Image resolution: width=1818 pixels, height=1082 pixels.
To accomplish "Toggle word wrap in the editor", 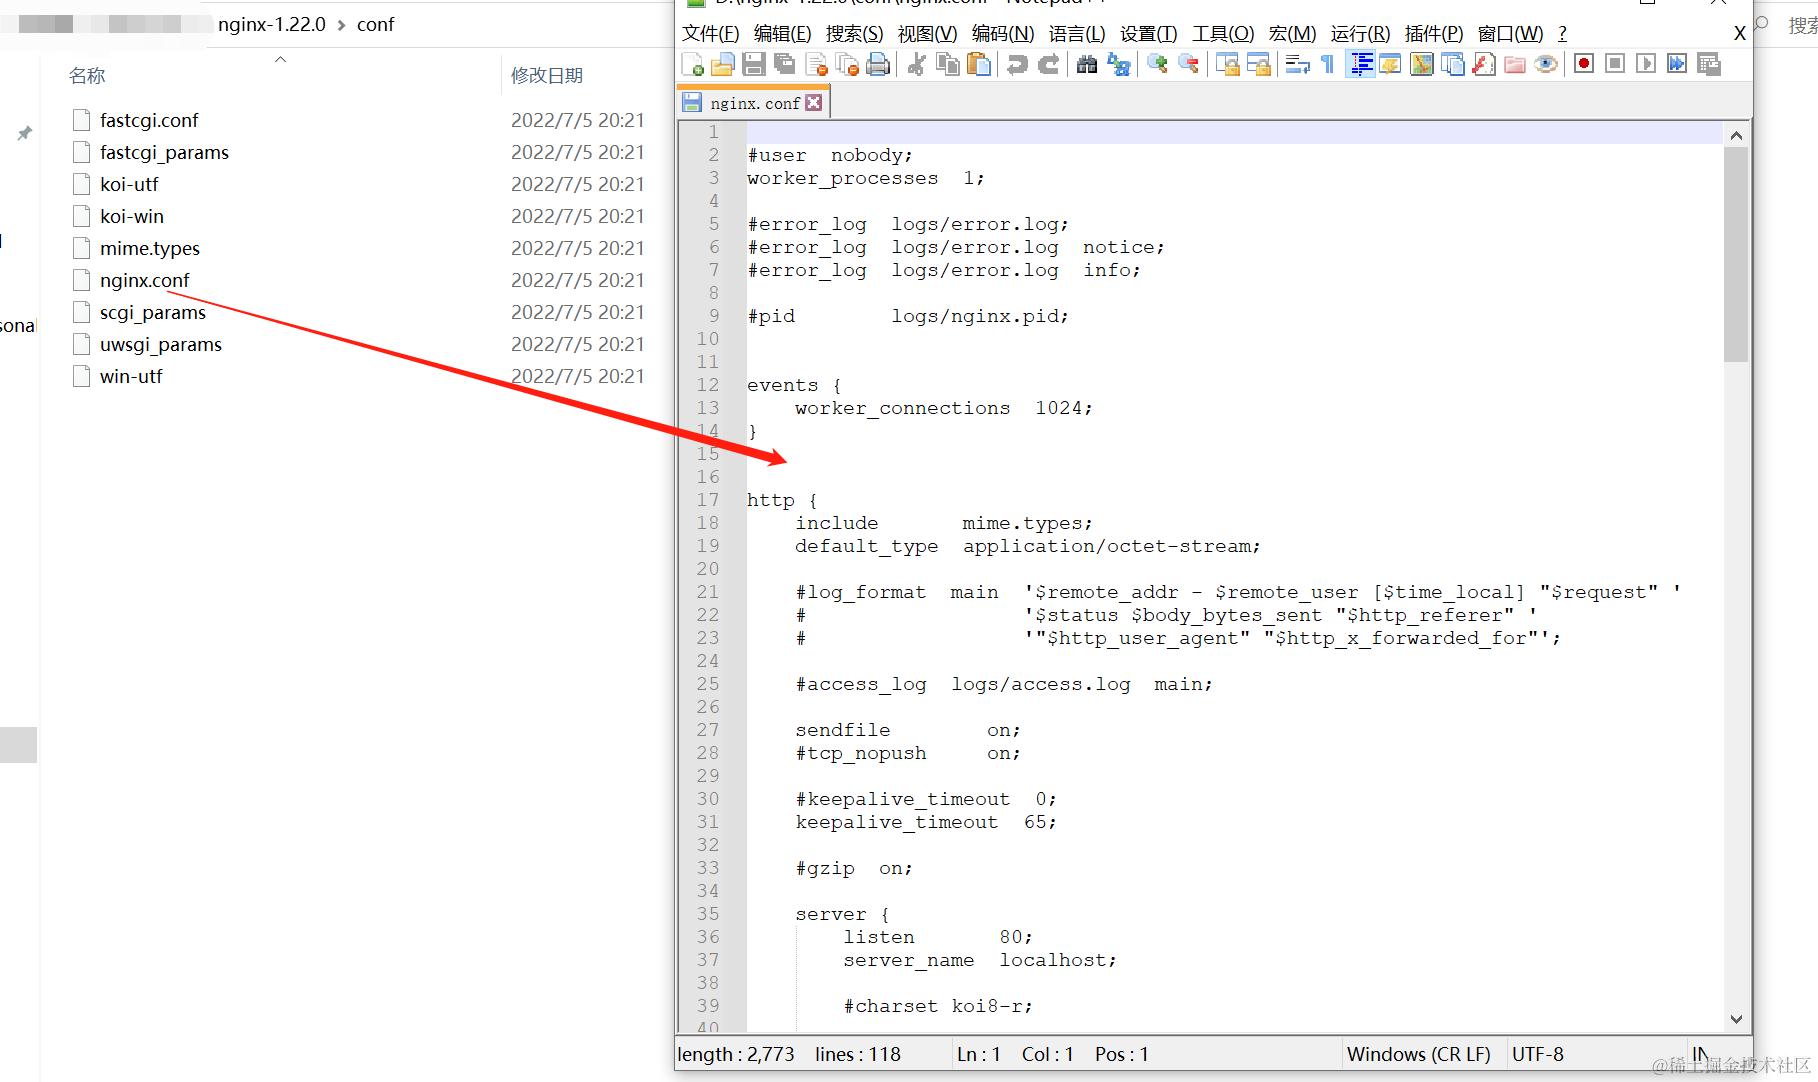I will coord(1297,65).
